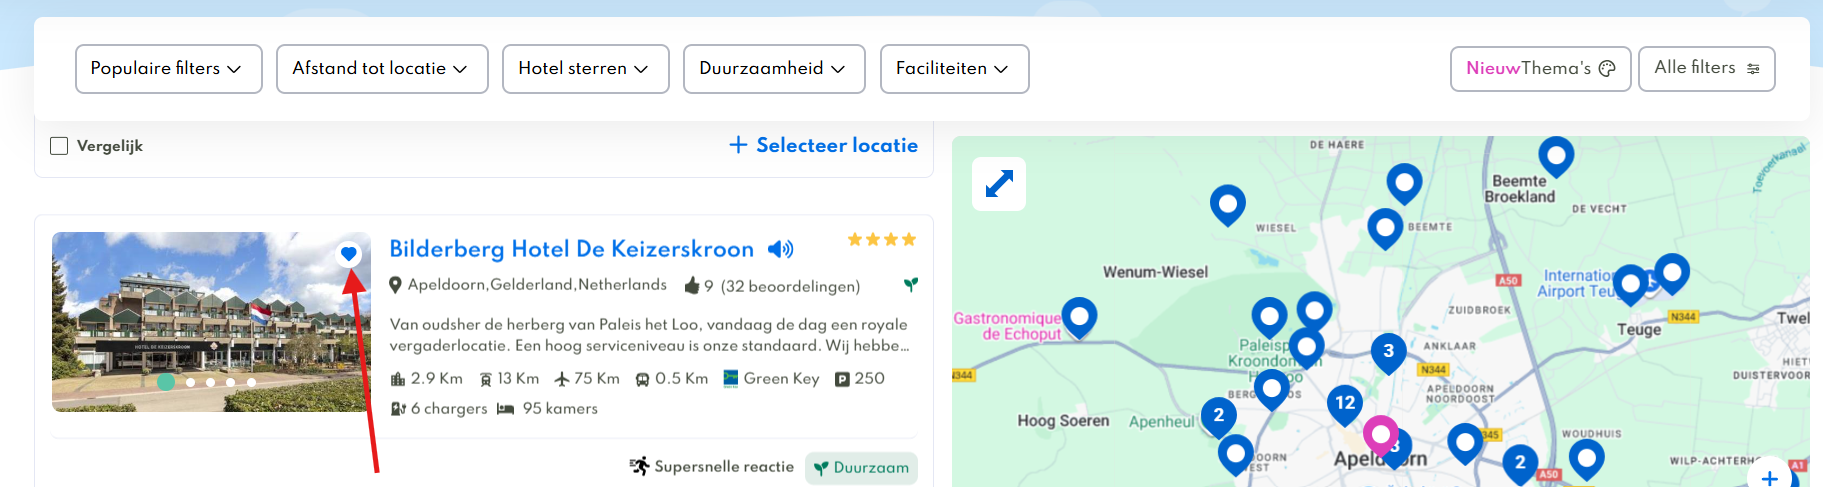Image resolution: width=1823 pixels, height=487 pixels.
Task: Select the map pin below Woudhuis label
Action: click(1586, 459)
